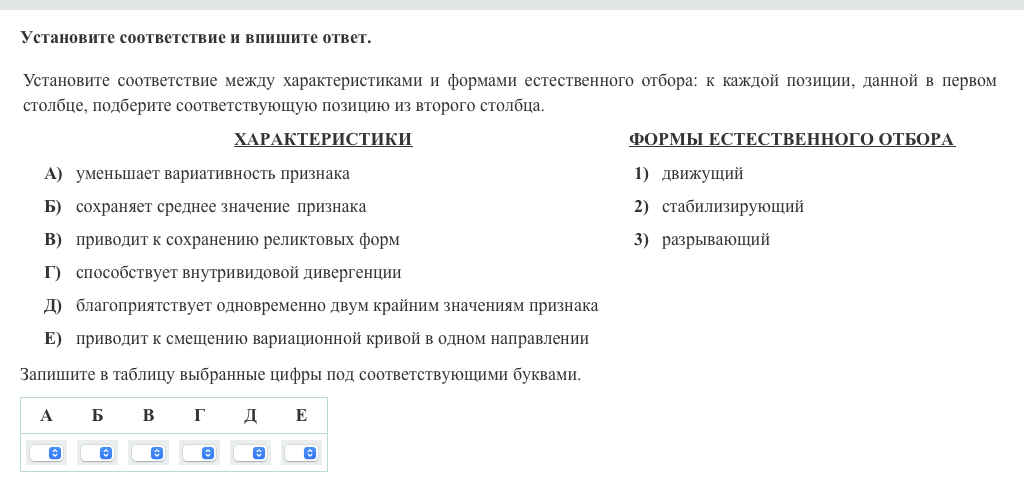1024x499 pixels.
Task: Click statement Е about 'вариационной кривой'
Action: click(332, 339)
